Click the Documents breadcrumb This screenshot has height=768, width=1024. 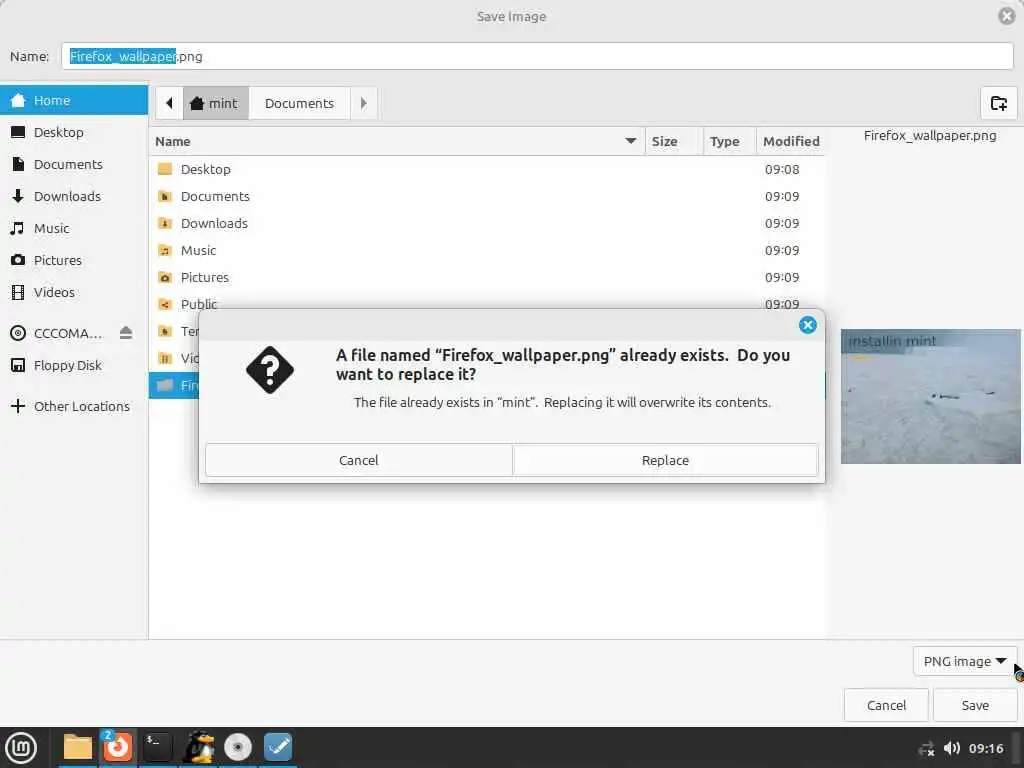coord(300,103)
